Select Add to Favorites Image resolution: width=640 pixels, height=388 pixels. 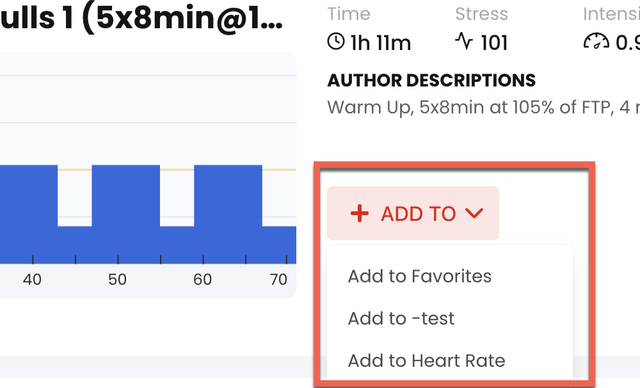point(420,276)
